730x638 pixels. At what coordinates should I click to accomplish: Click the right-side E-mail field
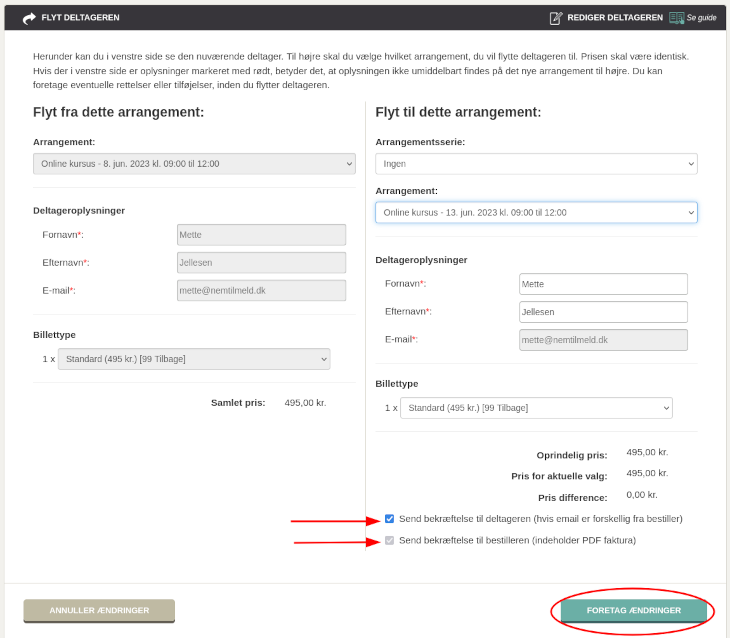[x=603, y=340]
